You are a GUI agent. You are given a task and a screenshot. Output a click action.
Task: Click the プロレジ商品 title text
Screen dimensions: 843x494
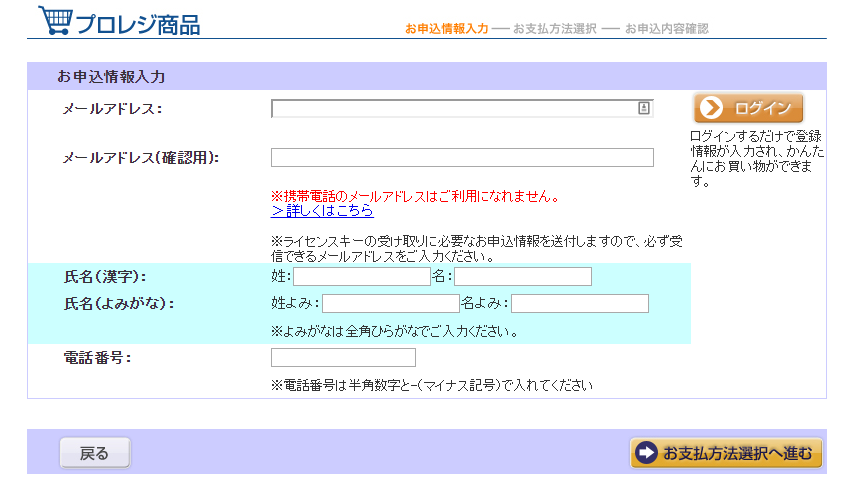coord(138,25)
